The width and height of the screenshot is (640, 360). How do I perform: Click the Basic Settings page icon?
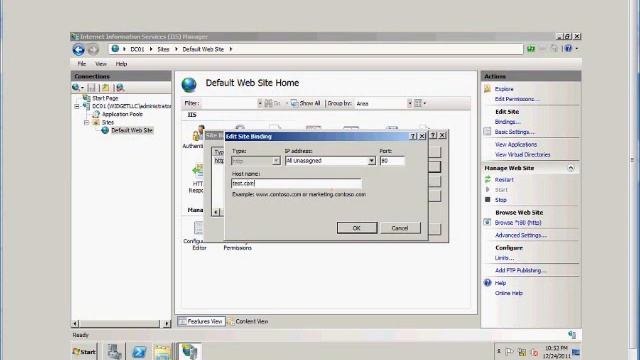pyautogui.click(x=487, y=131)
